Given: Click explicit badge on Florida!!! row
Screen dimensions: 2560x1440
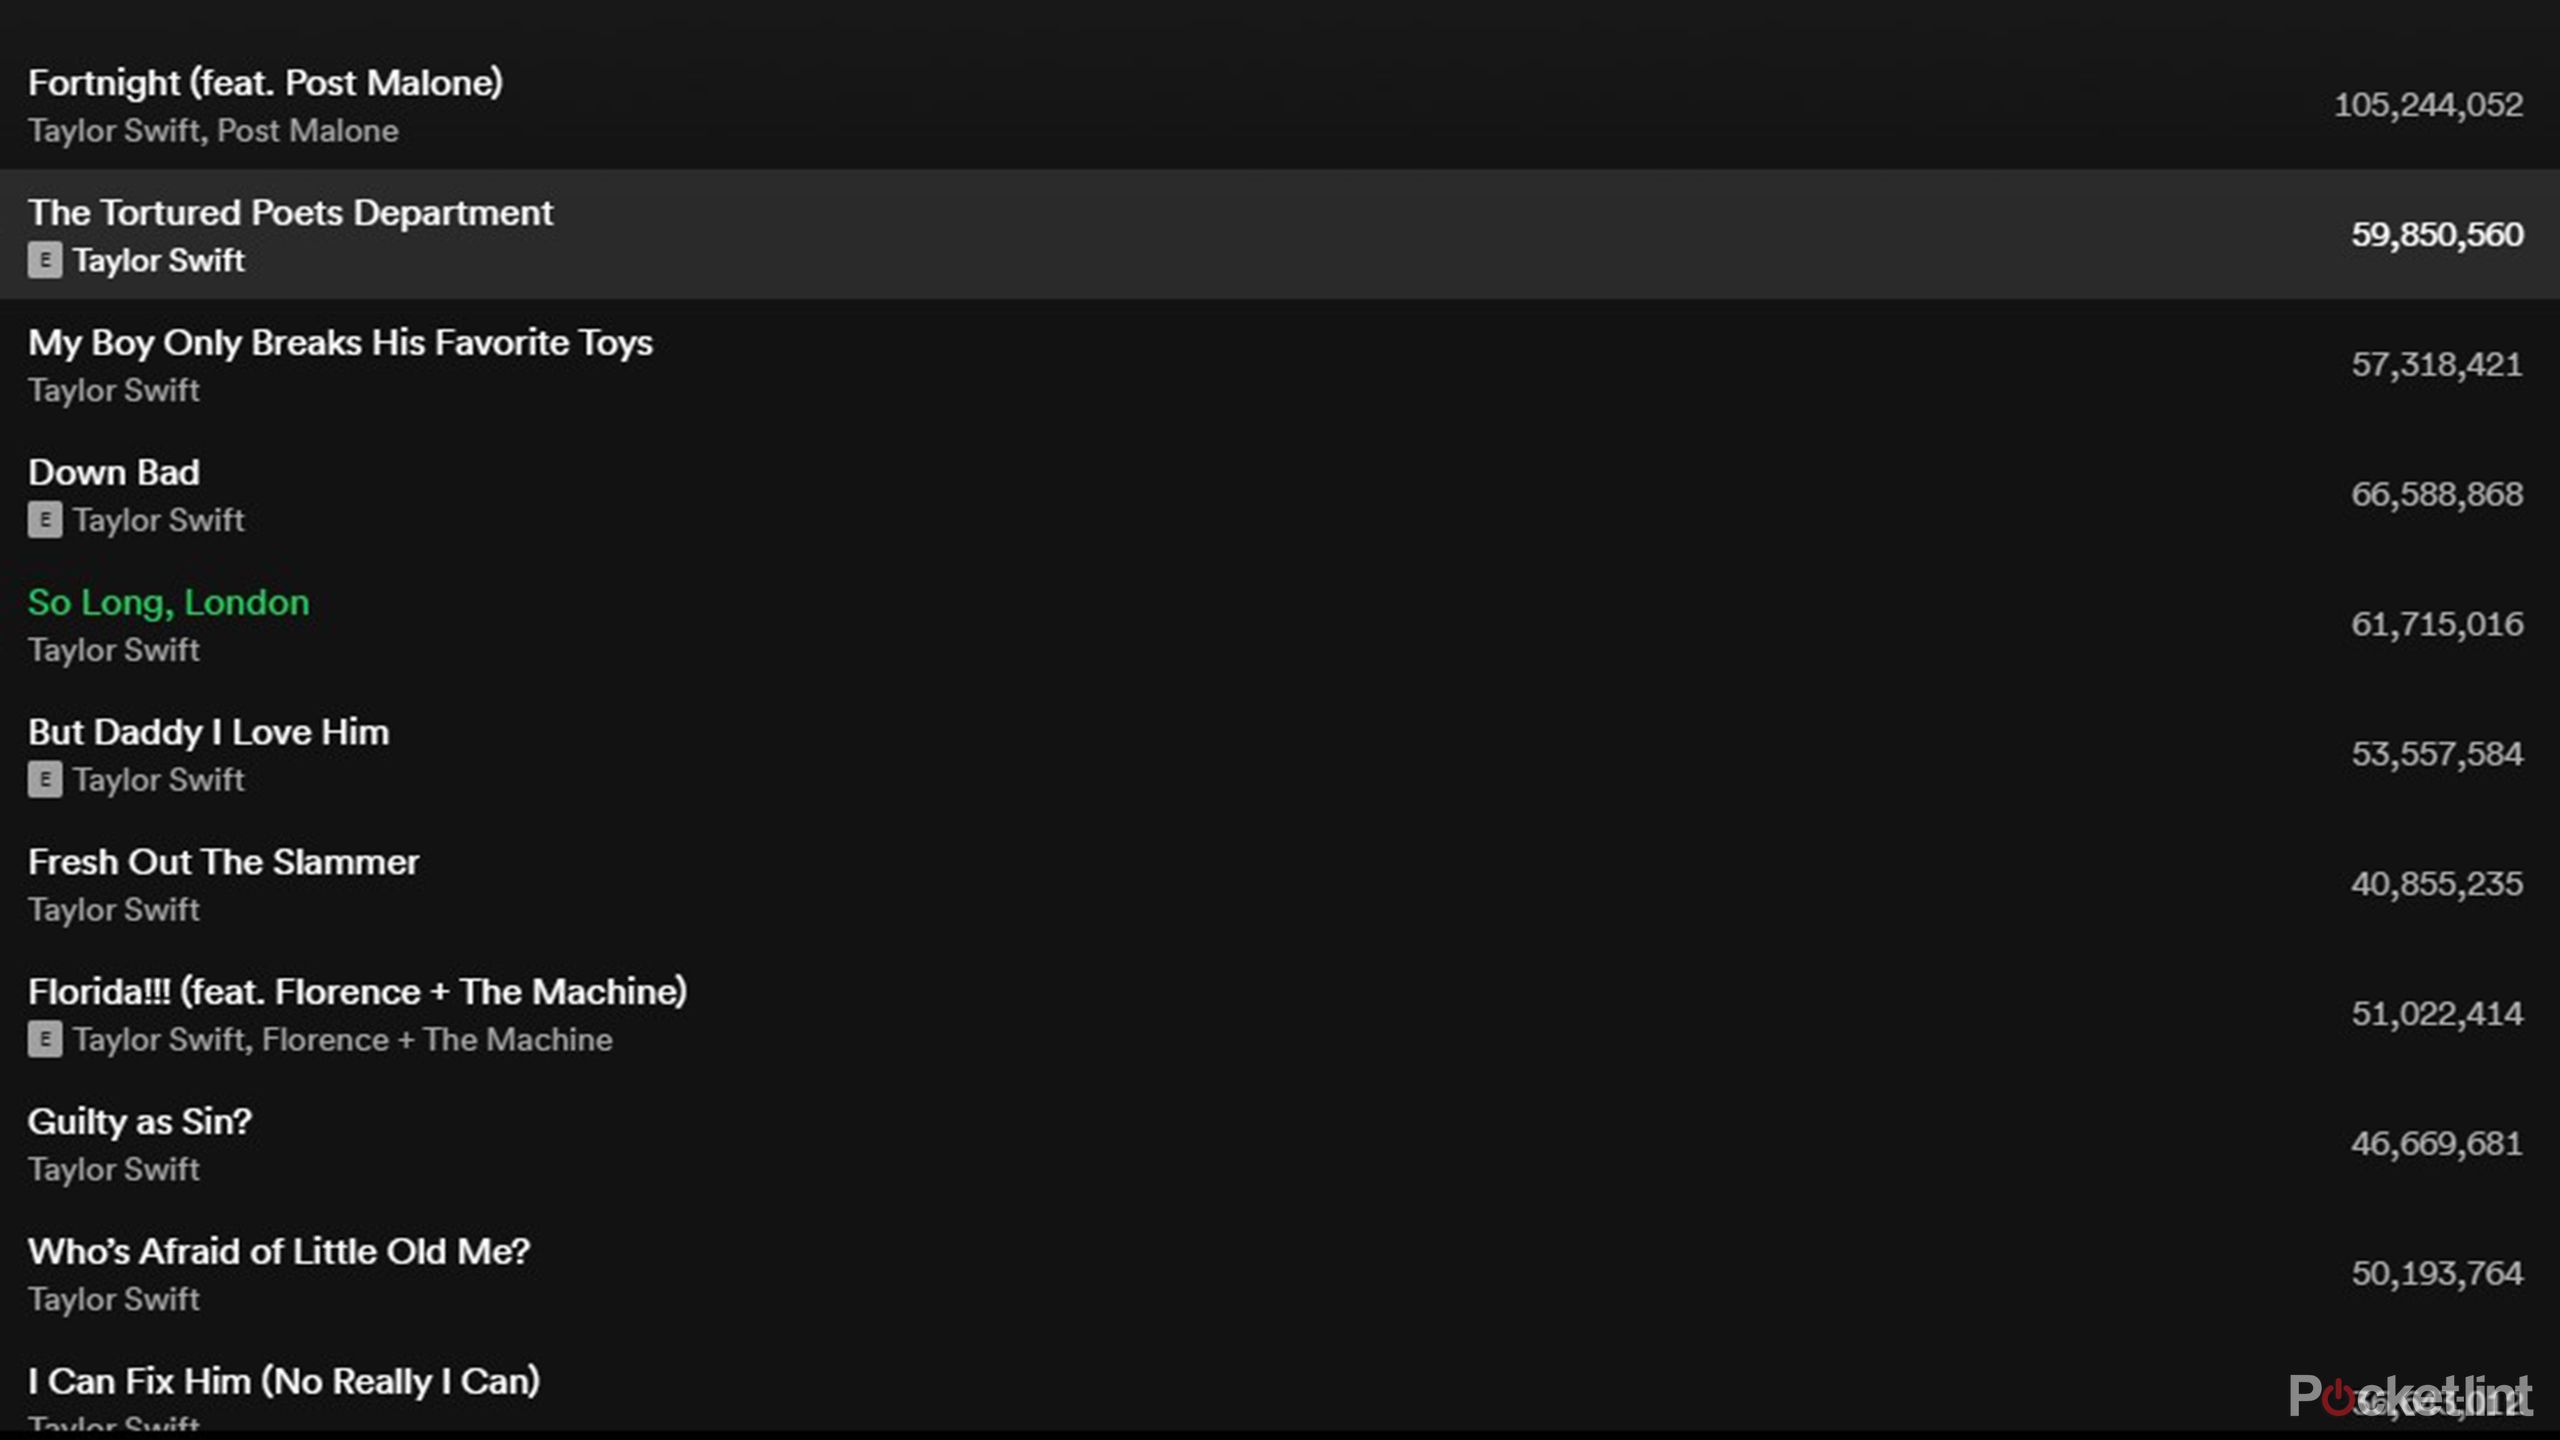Looking at the screenshot, I should click(x=45, y=1040).
